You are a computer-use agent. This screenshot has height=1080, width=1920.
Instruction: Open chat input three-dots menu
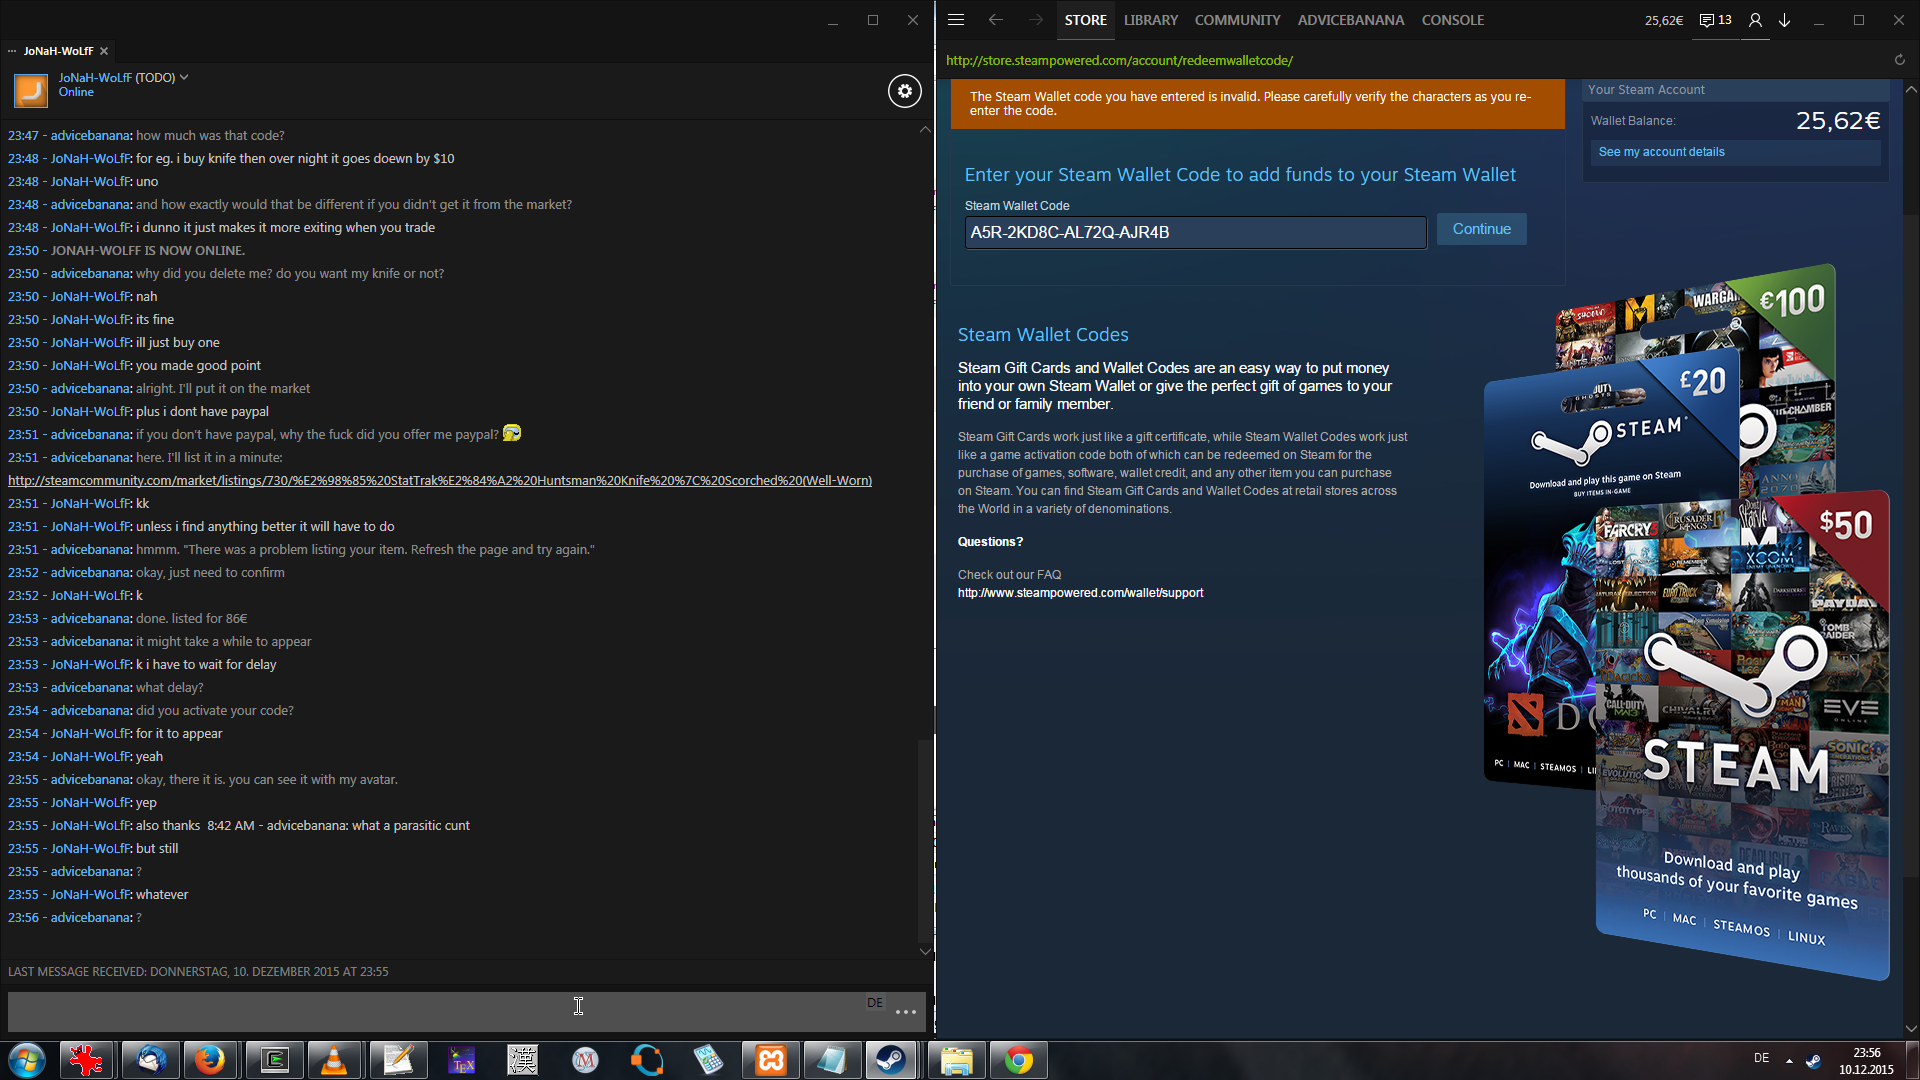pos(906,1012)
